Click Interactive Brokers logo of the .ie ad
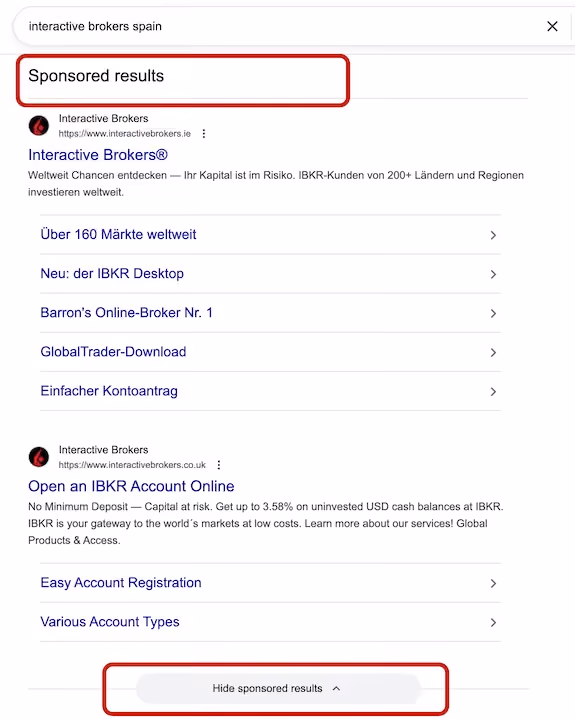This screenshot has height=719, width=575. tap(39, 126)
